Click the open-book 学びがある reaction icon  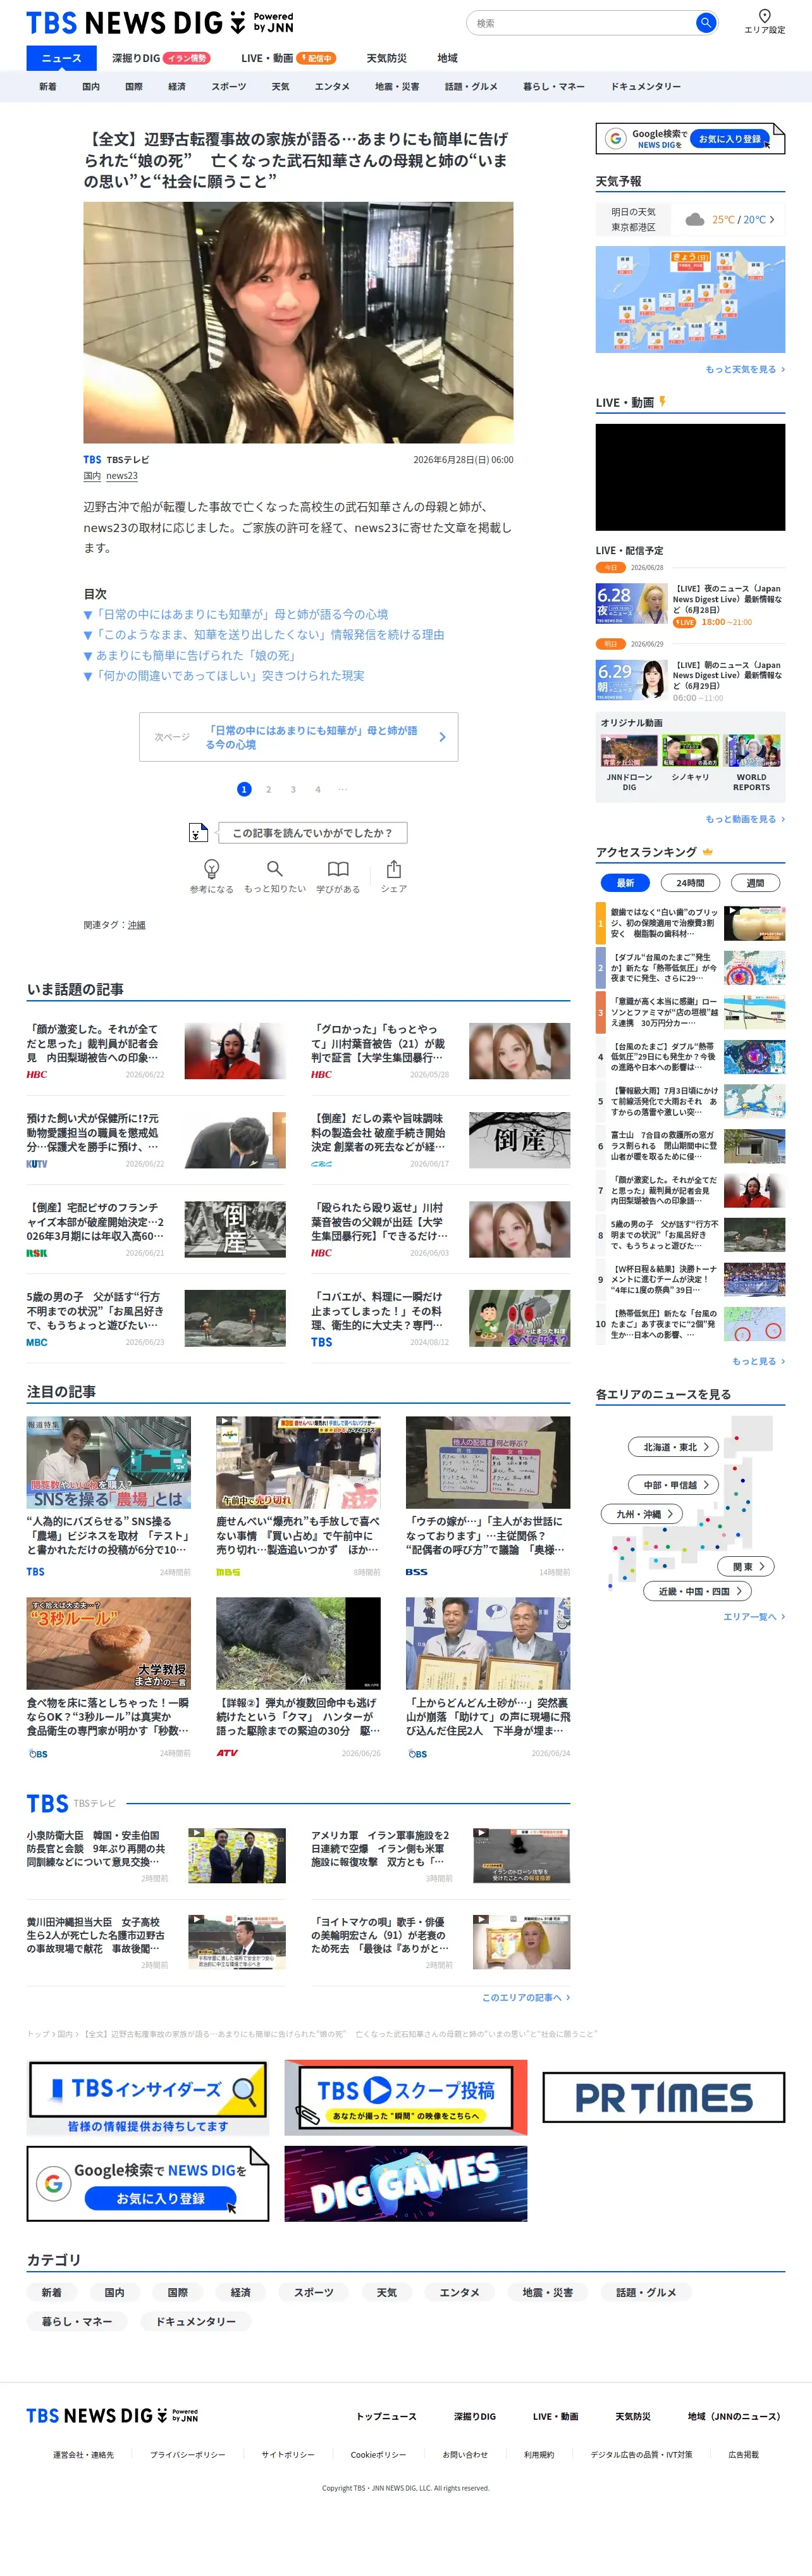pyautogui.click(x=338, y=868)
